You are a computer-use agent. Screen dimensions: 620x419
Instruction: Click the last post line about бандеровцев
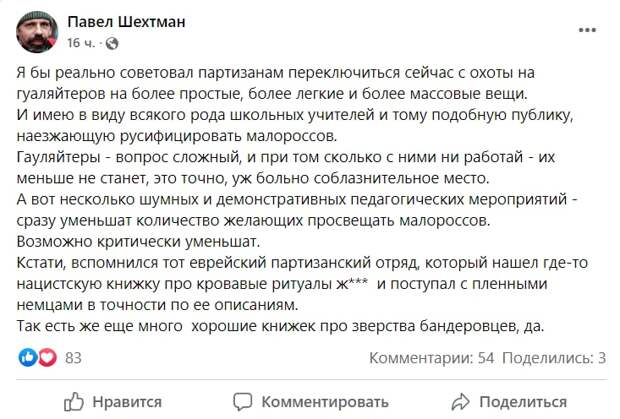click(x=280, y=326)
